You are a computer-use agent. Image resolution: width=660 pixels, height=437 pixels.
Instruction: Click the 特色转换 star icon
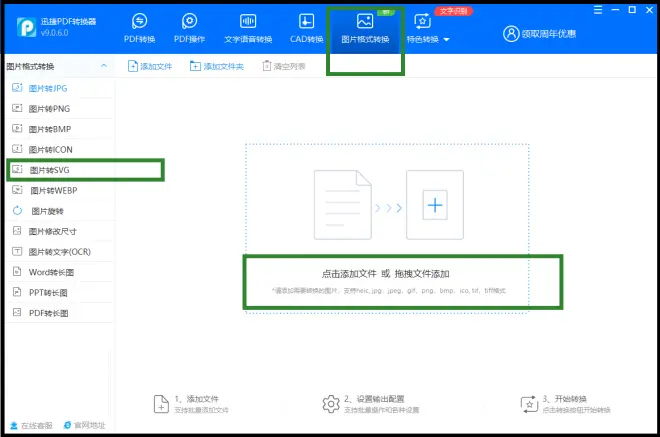423,21
